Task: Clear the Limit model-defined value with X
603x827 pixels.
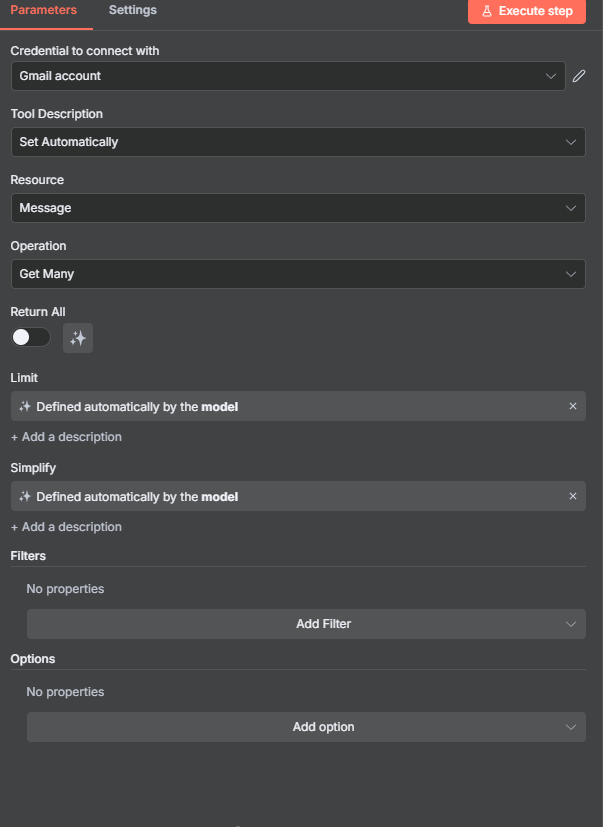Action: coord(573,406)
